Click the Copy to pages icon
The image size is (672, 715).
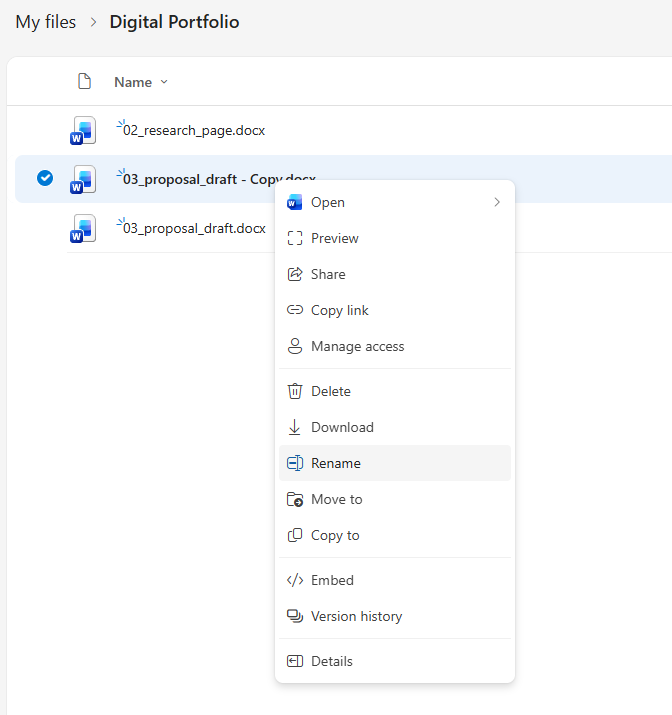coord(295,535)
